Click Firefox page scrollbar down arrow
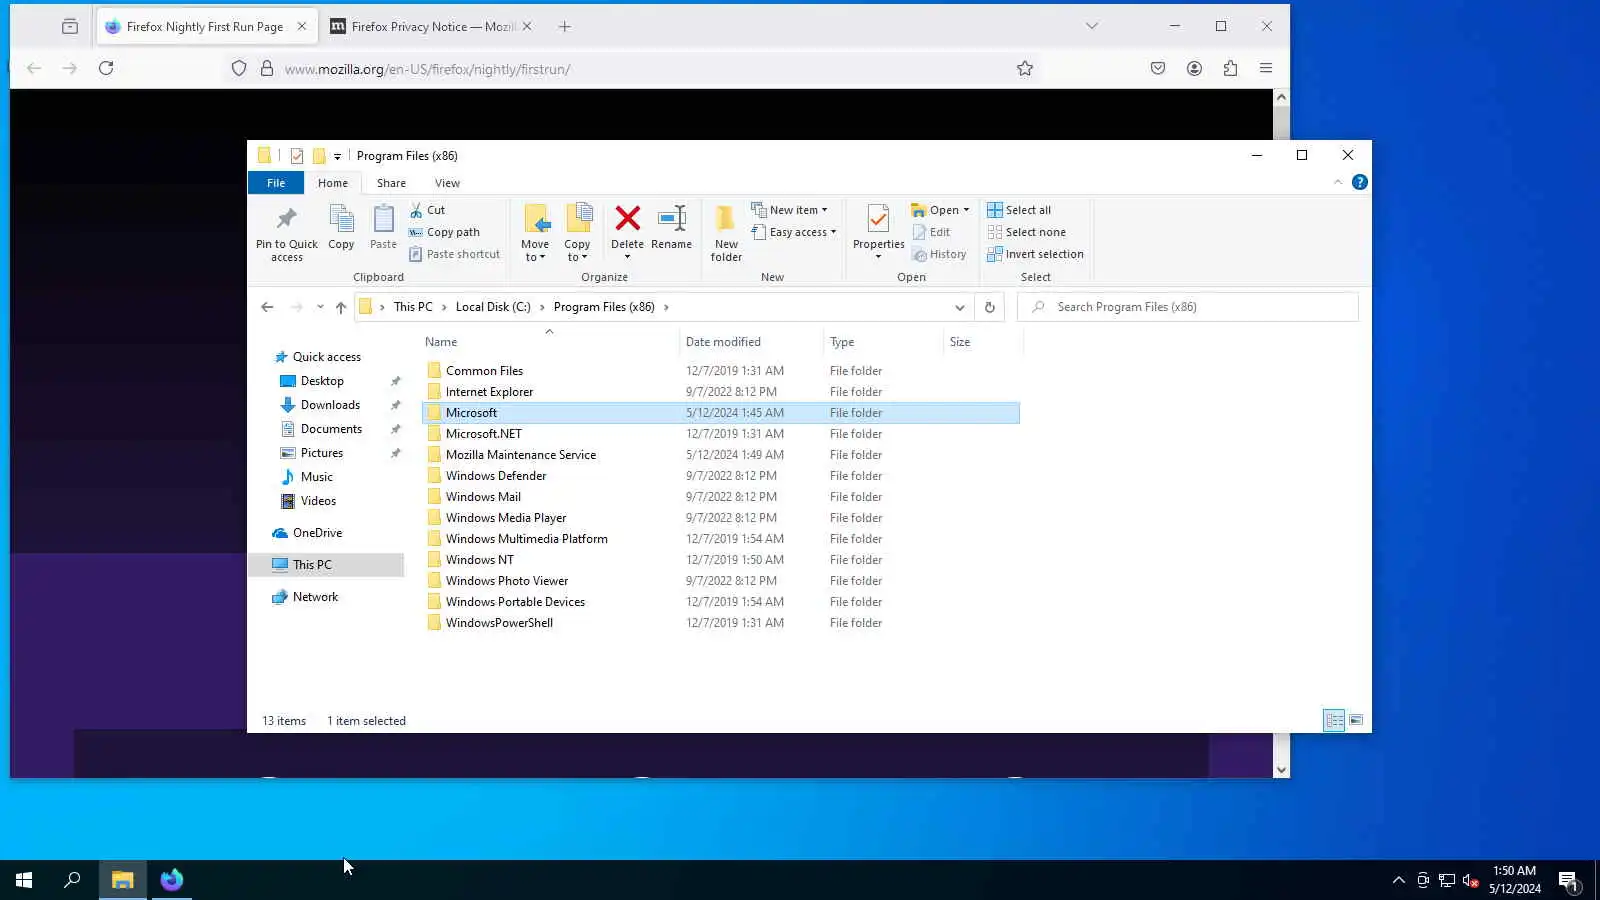Image resolution: width=1600 pixels, height=900 pixels. click(x=1281, y=770)
